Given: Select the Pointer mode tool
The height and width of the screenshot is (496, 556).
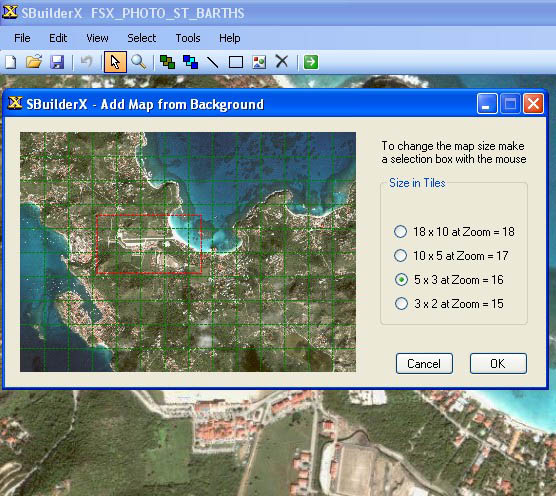Looking at the screenshot, I should [x=115, y=62].
